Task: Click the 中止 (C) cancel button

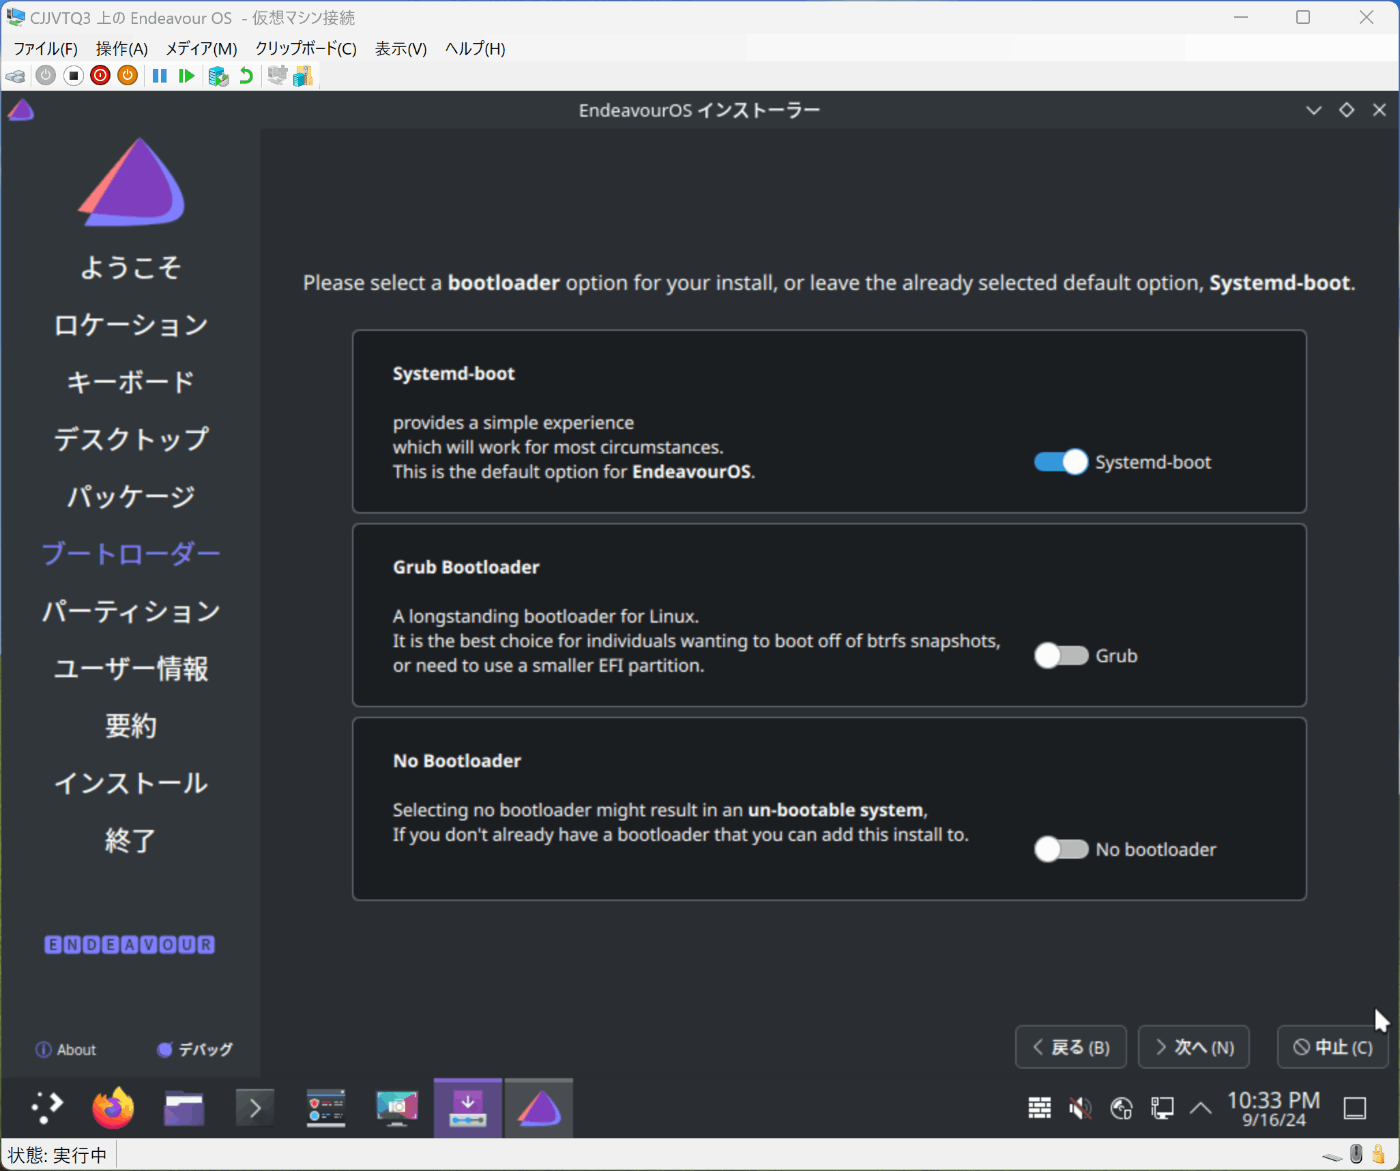Action: pos(1333,1047)
